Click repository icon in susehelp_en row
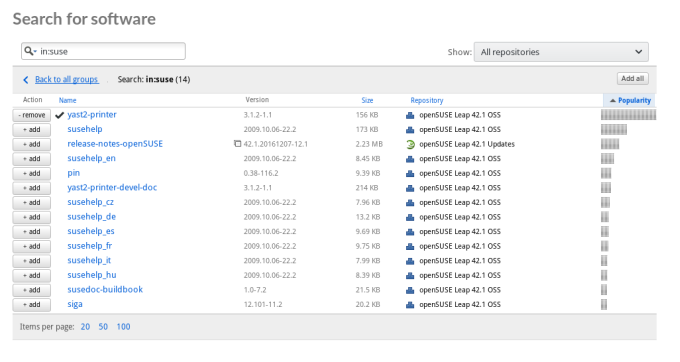This screenshot has width=680, height=362. pos(410,159)
